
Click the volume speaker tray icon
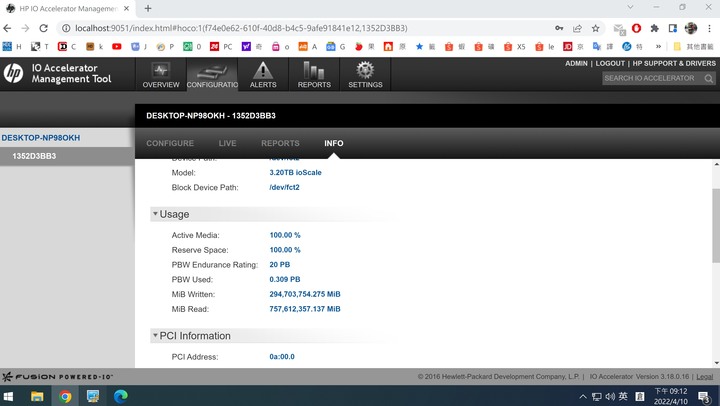pos(610,396)
